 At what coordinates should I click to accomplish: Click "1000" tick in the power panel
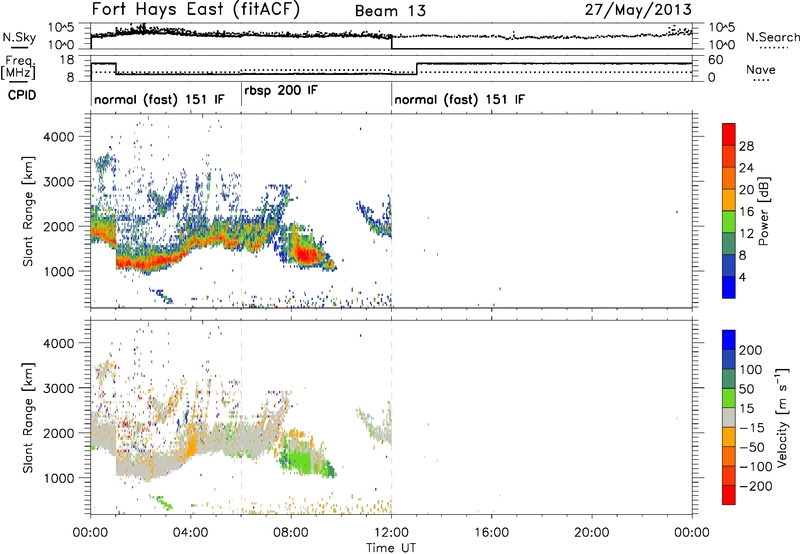tap(58, 271)
